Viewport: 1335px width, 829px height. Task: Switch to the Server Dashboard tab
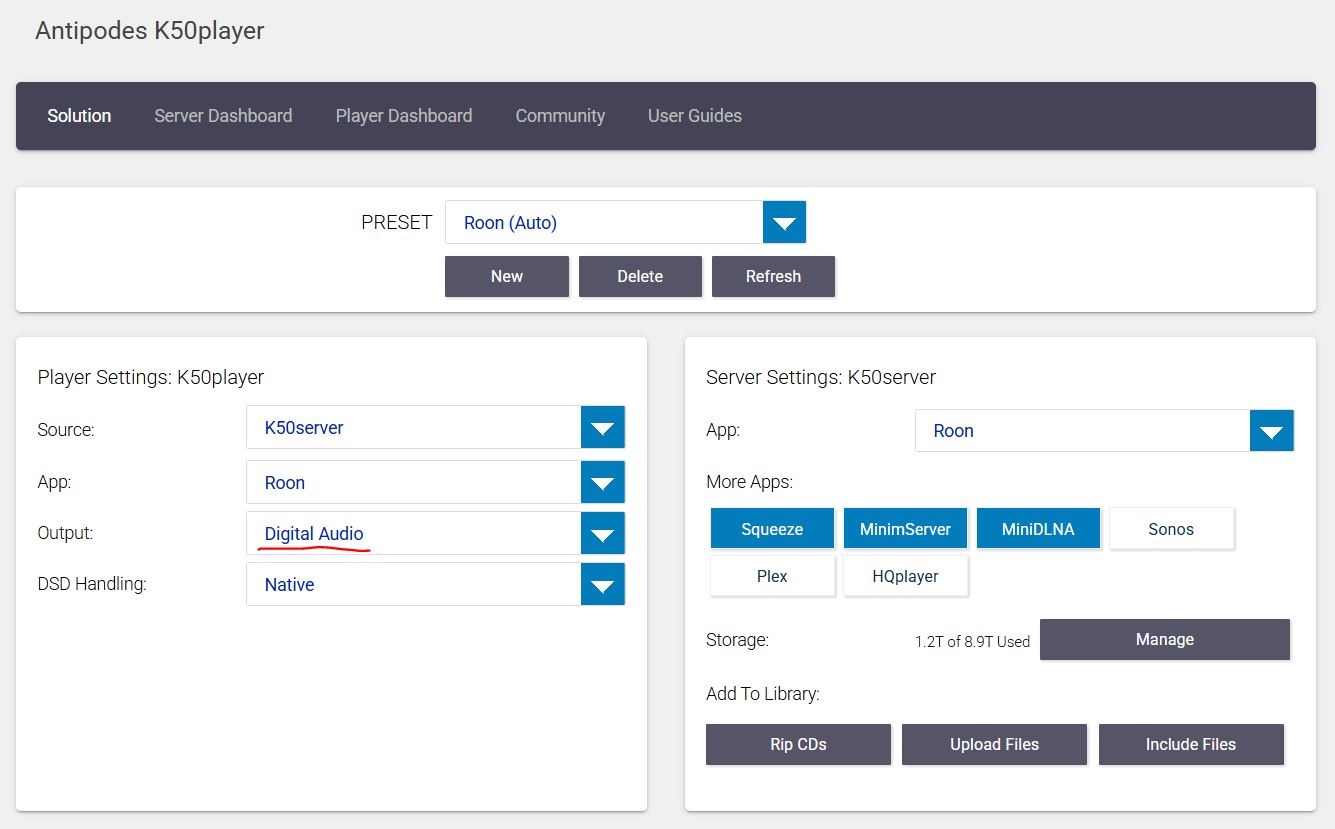(x=223, y=116)
